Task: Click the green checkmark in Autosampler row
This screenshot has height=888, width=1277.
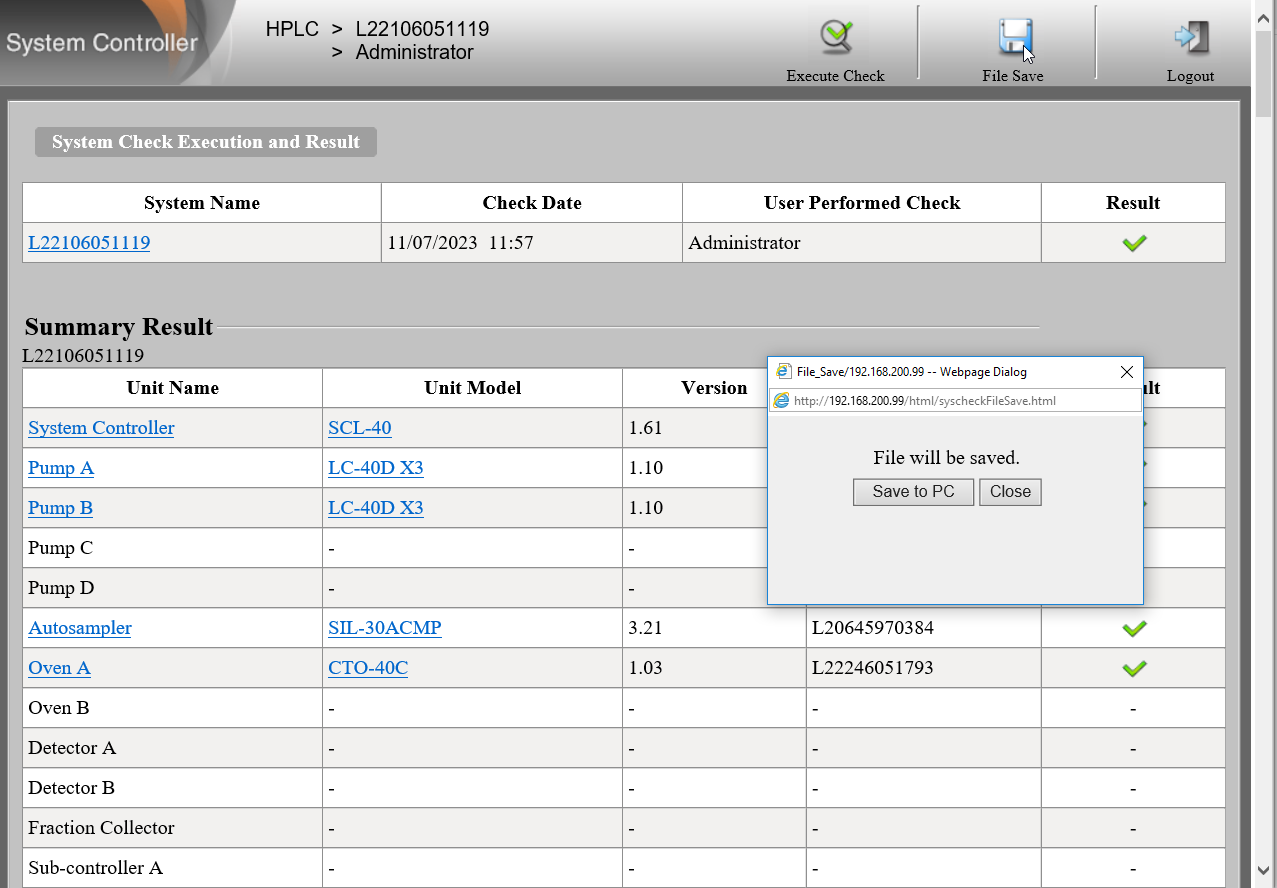Action: point(1134,628)
